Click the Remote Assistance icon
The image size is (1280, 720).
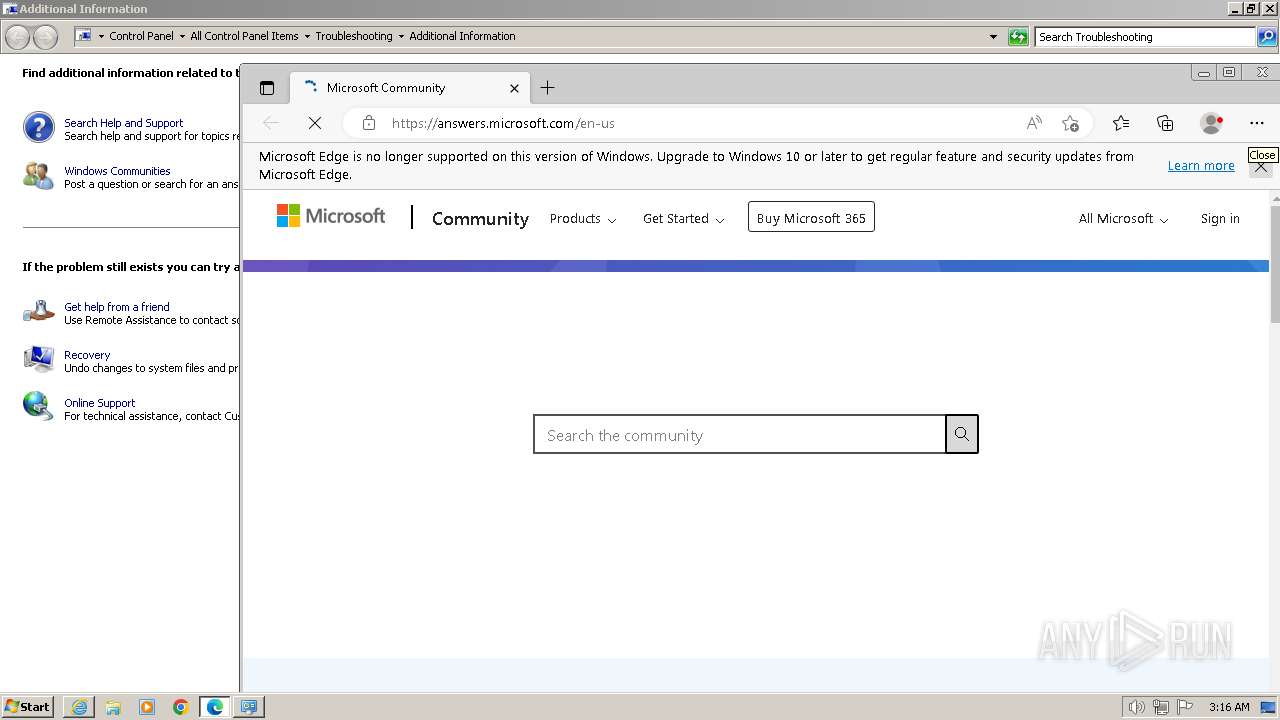pos(38,311)
